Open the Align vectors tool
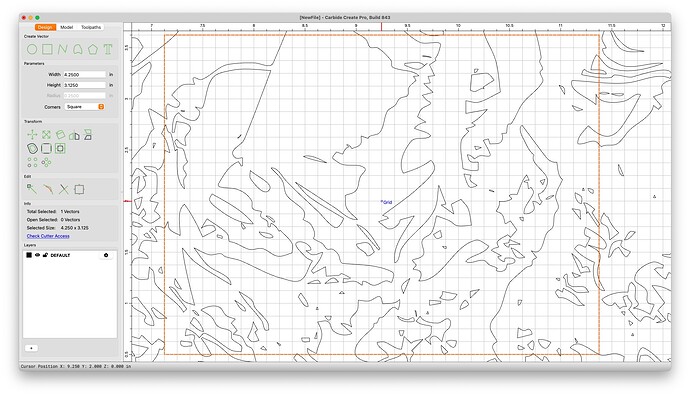This screenshot has height=396, width=690. 88,135
